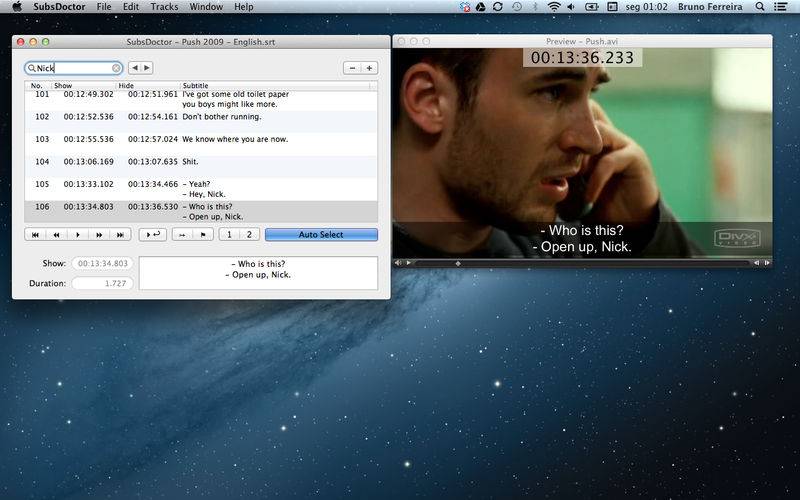Viewport: 800px width, 500px height.
Task: Select subtitle row 101
Action: click(x=201, y=99)
